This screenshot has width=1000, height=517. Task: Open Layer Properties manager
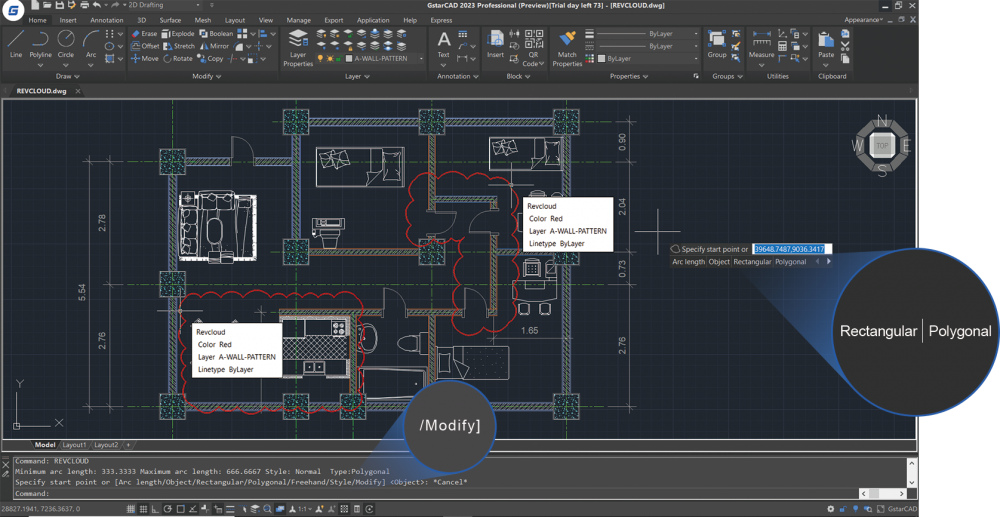[x=298, y=48]
